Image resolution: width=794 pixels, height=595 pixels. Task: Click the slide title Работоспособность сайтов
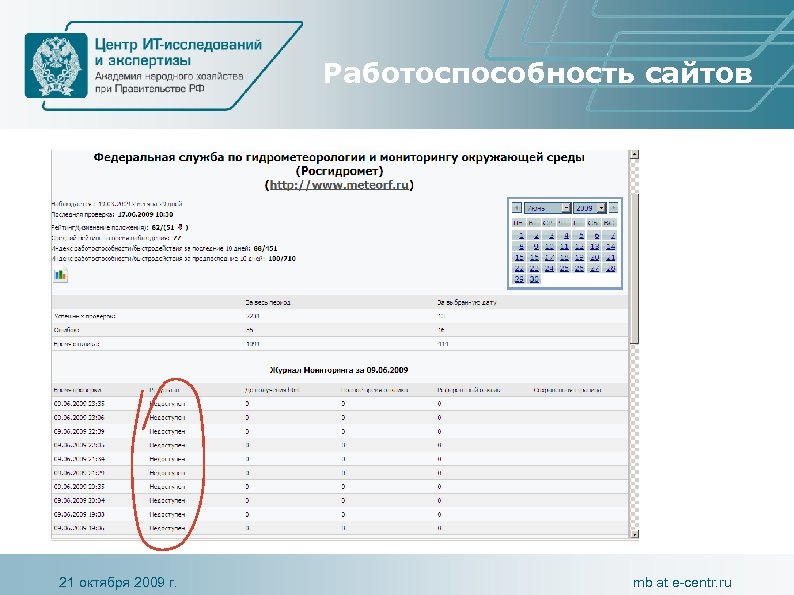click(537, 73)
